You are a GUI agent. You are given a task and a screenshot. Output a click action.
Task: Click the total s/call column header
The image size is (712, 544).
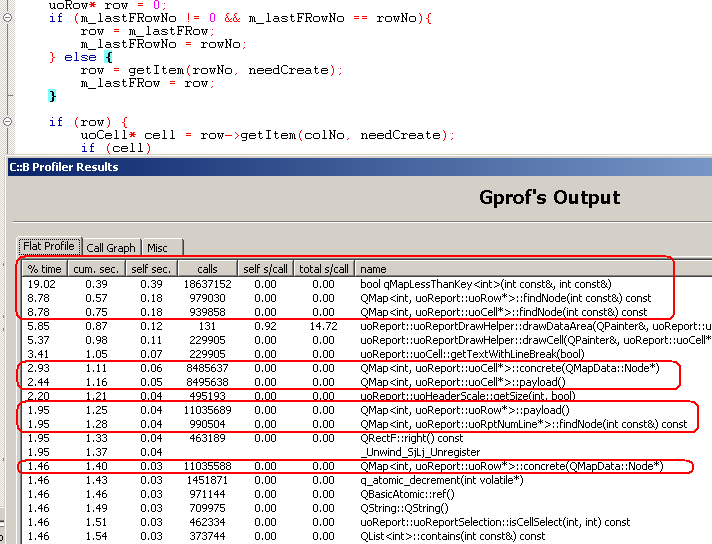point(325,269)
